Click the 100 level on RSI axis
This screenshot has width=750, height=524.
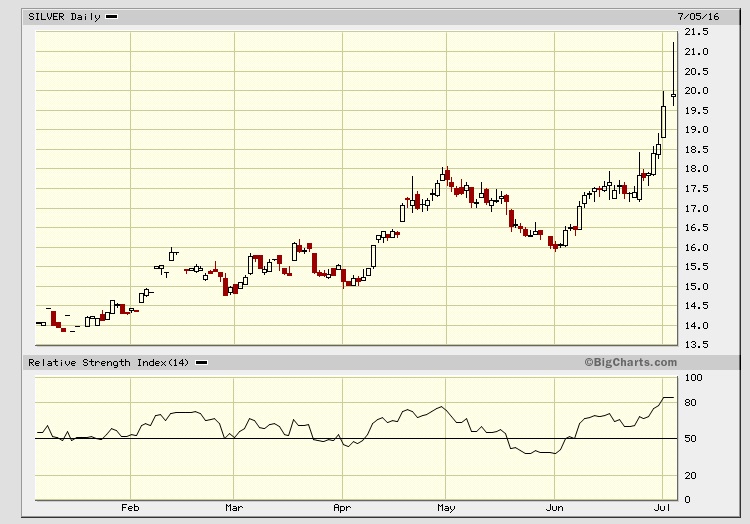click(x=692, y=377)
